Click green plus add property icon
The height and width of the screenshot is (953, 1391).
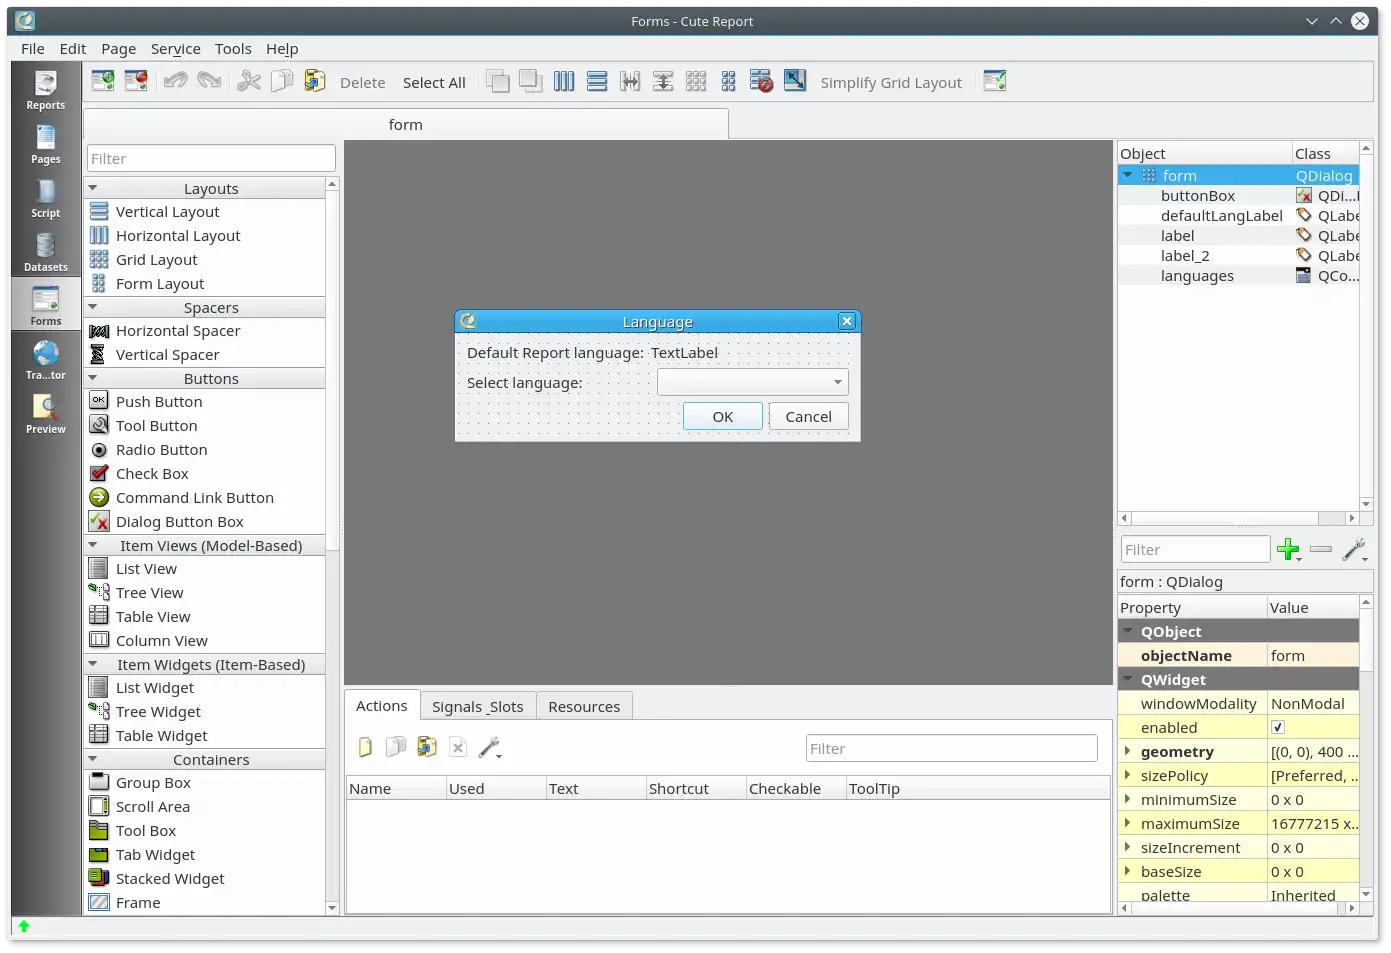pos(1288,549)
